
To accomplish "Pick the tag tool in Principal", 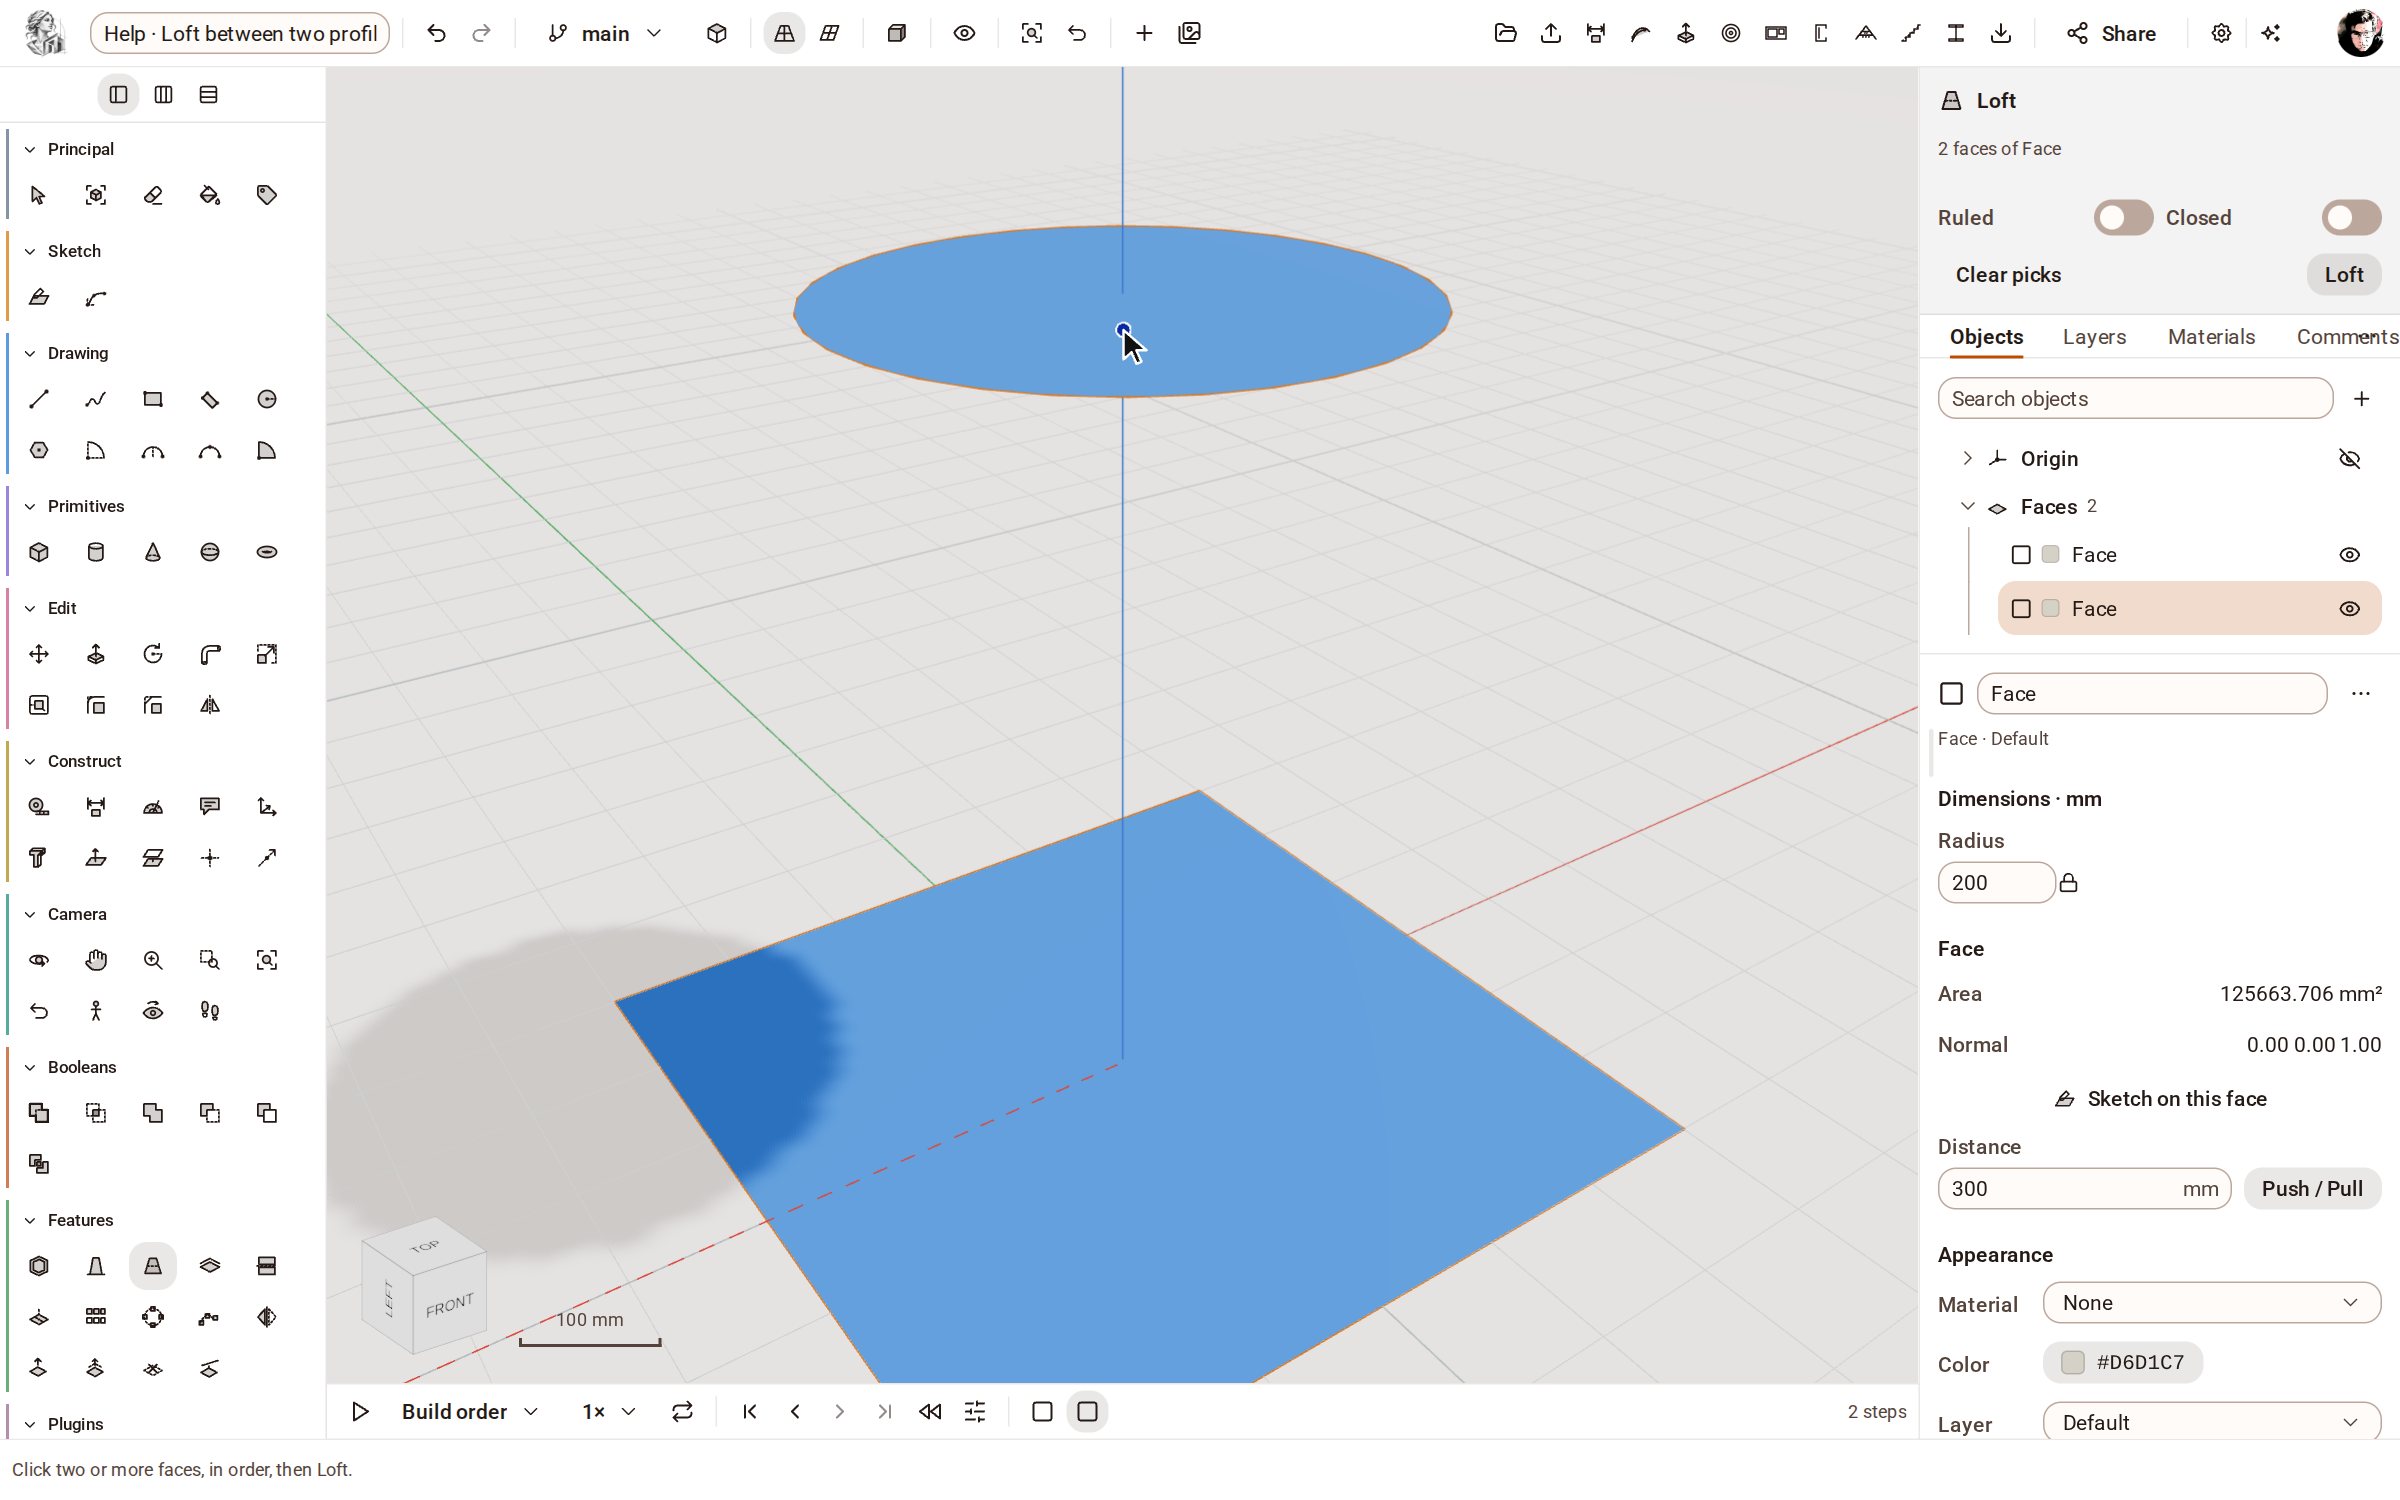I will point(267,195).
